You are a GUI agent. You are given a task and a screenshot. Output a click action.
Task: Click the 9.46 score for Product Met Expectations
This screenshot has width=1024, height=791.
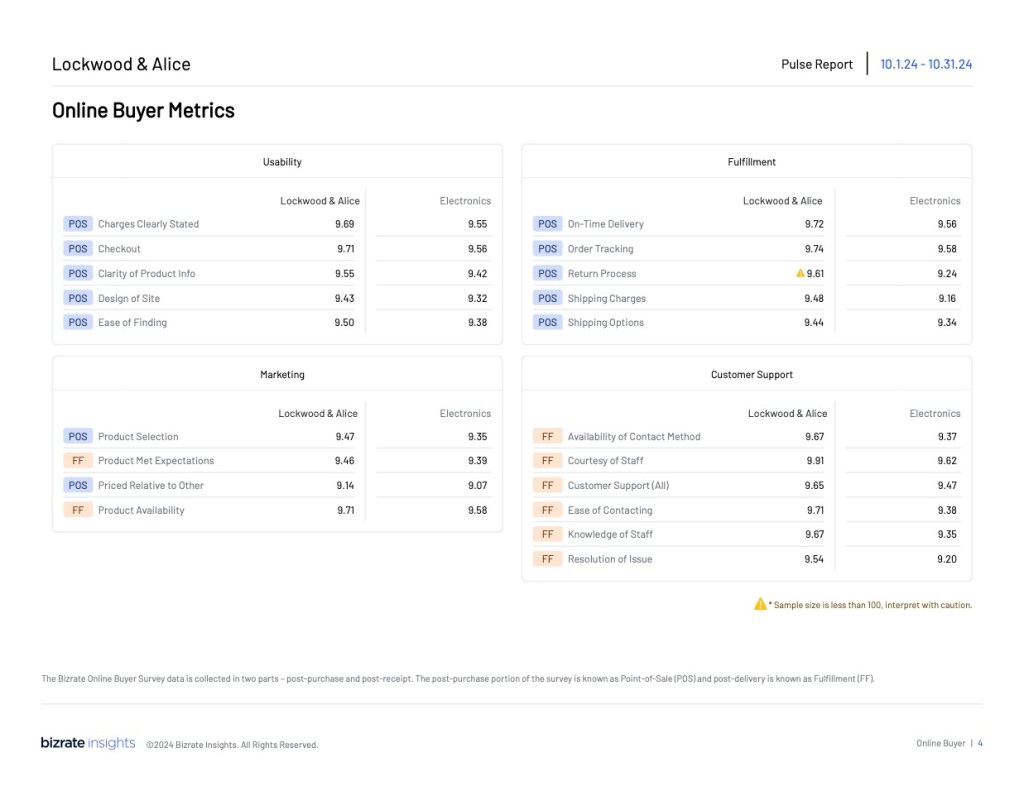tap(345, 460)
